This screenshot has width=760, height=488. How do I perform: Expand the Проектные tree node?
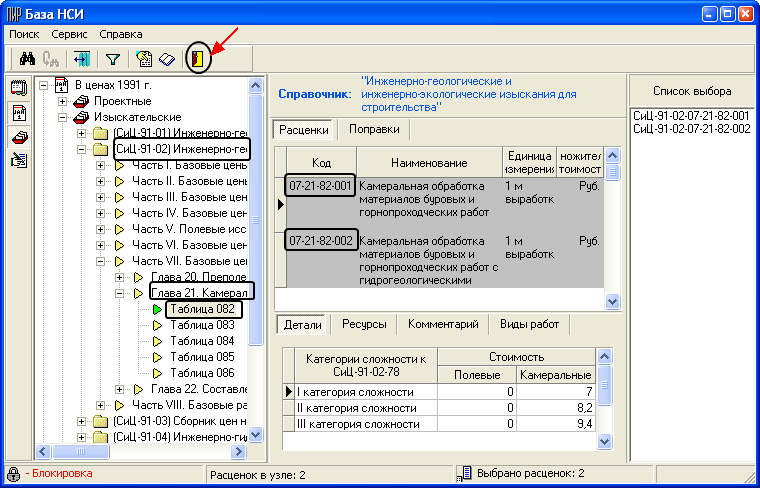[63, 101]
